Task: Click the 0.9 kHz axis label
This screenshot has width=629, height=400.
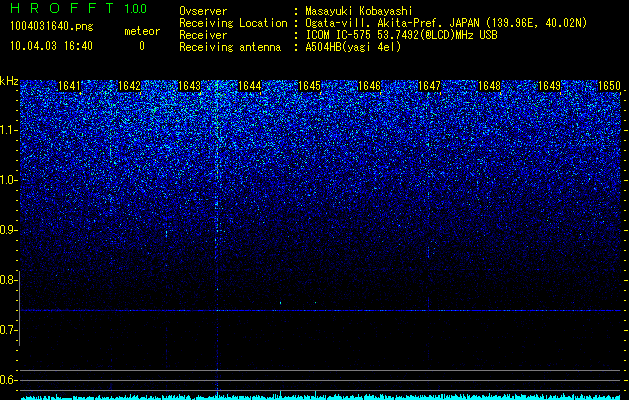Action: (8, 230)
